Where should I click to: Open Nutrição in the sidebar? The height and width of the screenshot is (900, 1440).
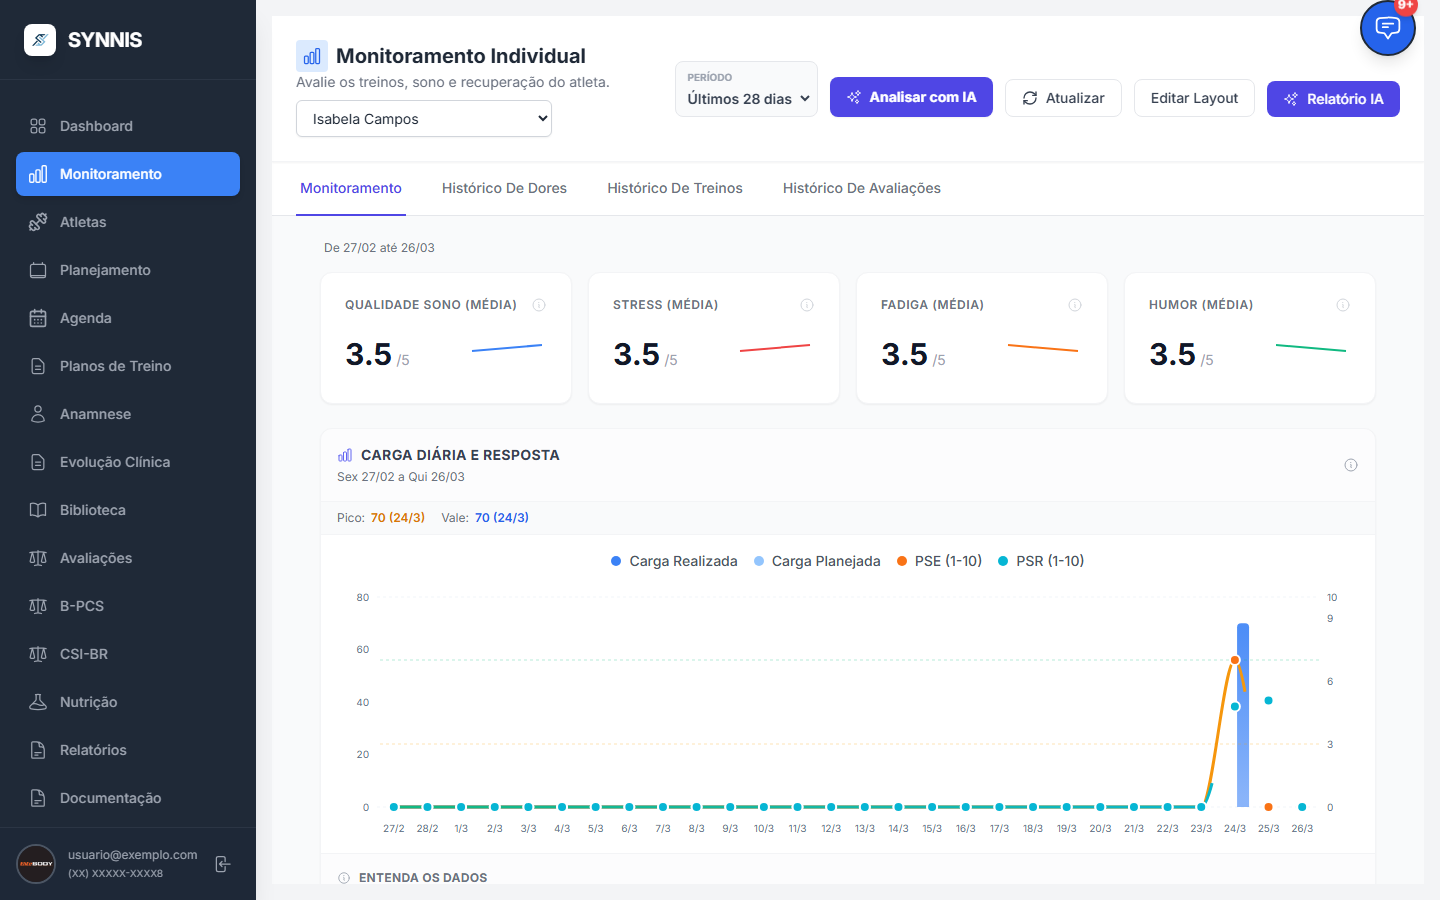128,702
